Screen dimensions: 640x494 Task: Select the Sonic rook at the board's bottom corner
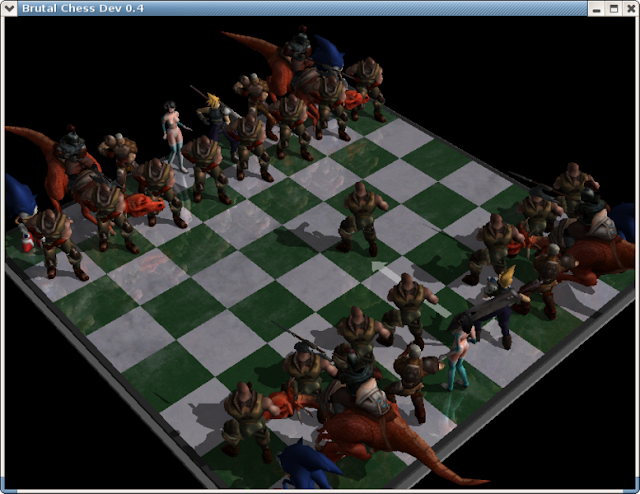point(308,465)
